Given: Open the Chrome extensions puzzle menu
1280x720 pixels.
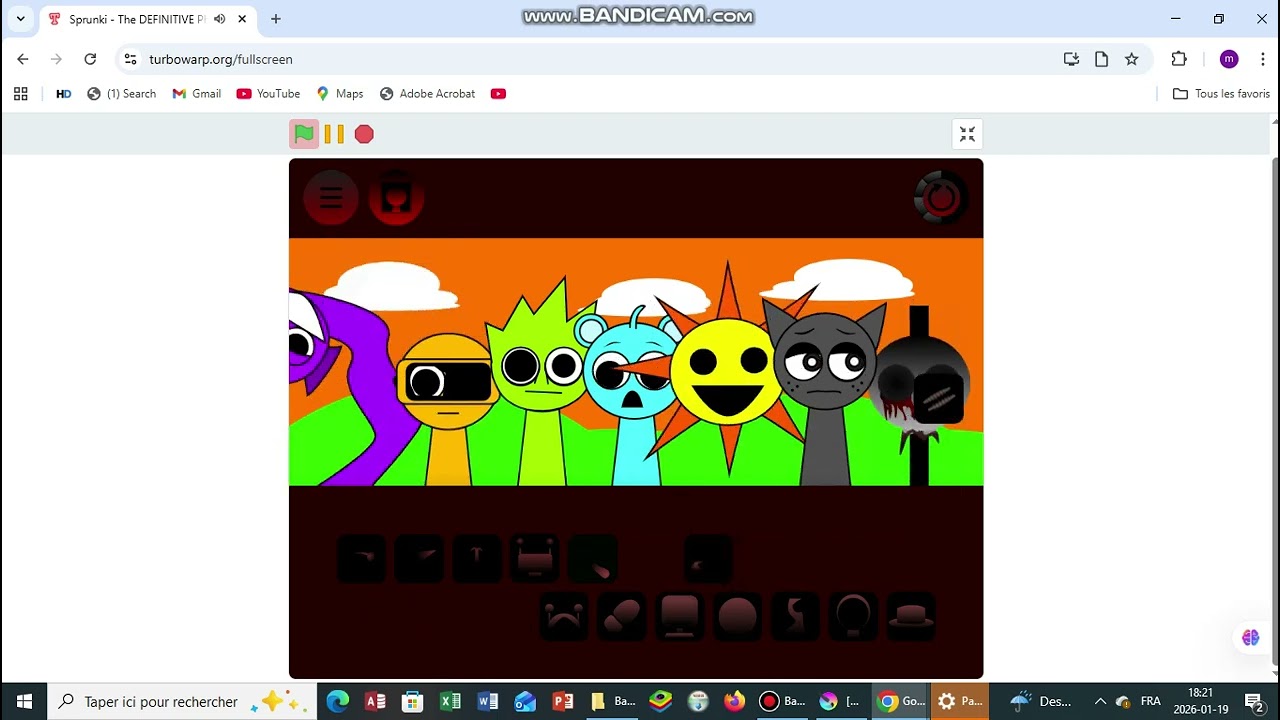Looking at the screenshot, I should tap(1179, 59).
